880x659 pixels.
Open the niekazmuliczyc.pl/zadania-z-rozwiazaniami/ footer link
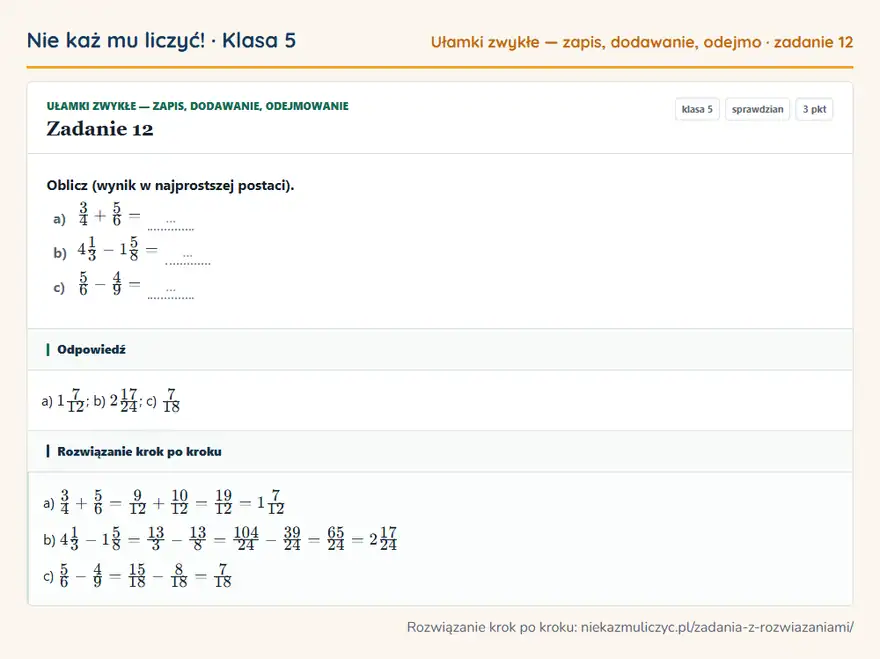[x=717, y=627]
